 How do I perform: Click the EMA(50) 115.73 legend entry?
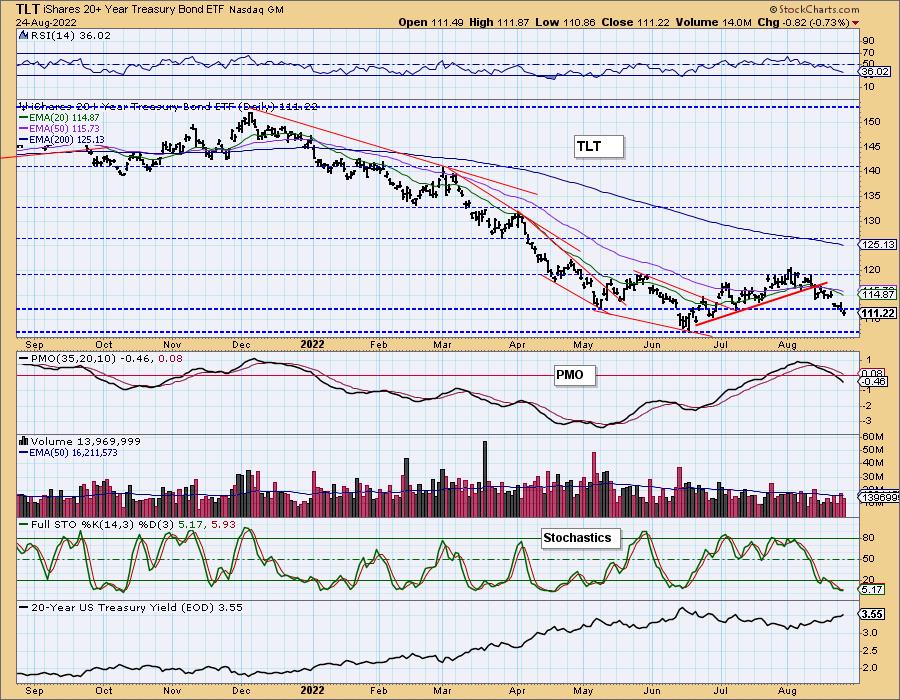click(59, 129)
